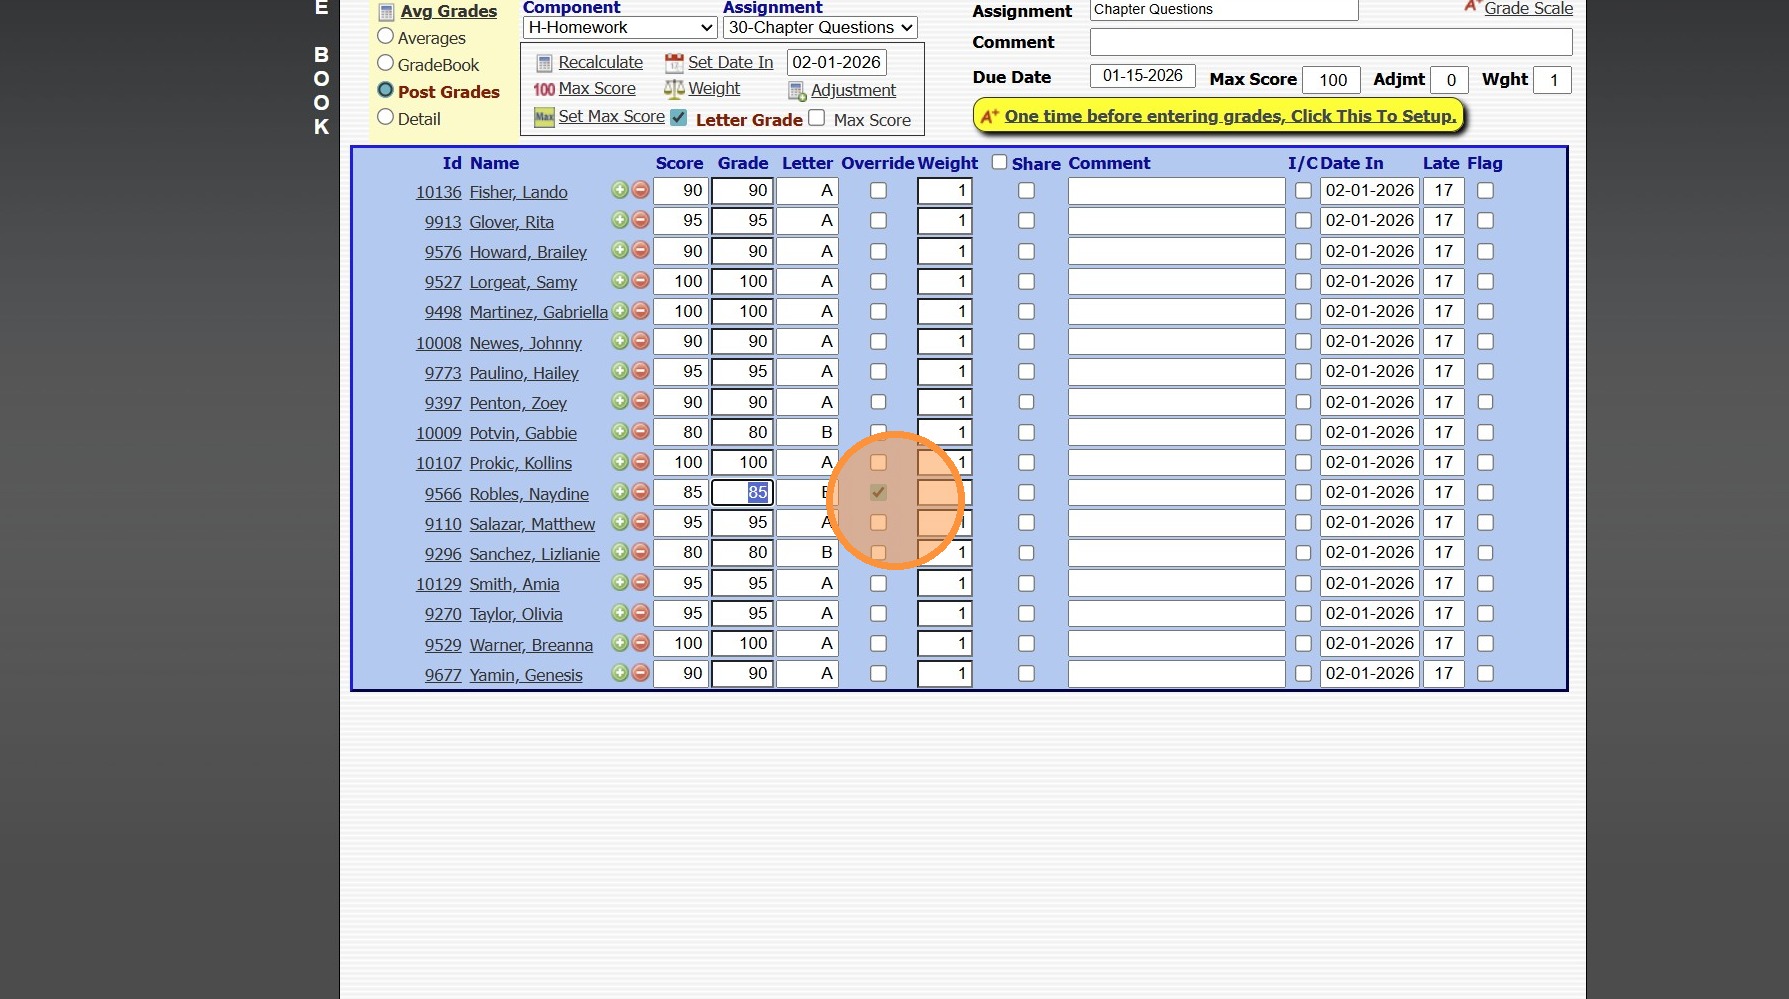Click the Due Date field 01-15-2026

click(1142, 76)
